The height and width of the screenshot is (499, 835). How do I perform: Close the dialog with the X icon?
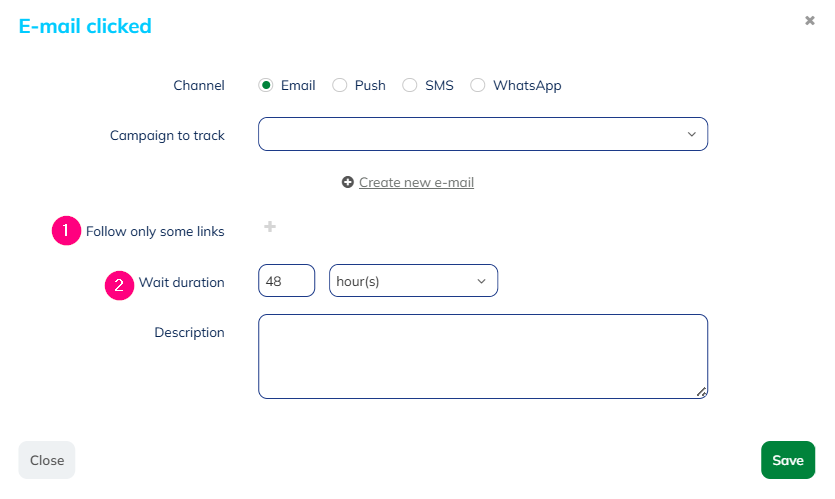tap(809, 20)
